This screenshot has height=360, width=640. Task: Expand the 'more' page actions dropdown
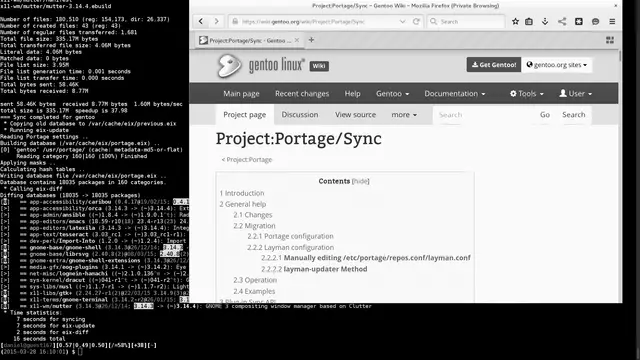coord(404,115)
